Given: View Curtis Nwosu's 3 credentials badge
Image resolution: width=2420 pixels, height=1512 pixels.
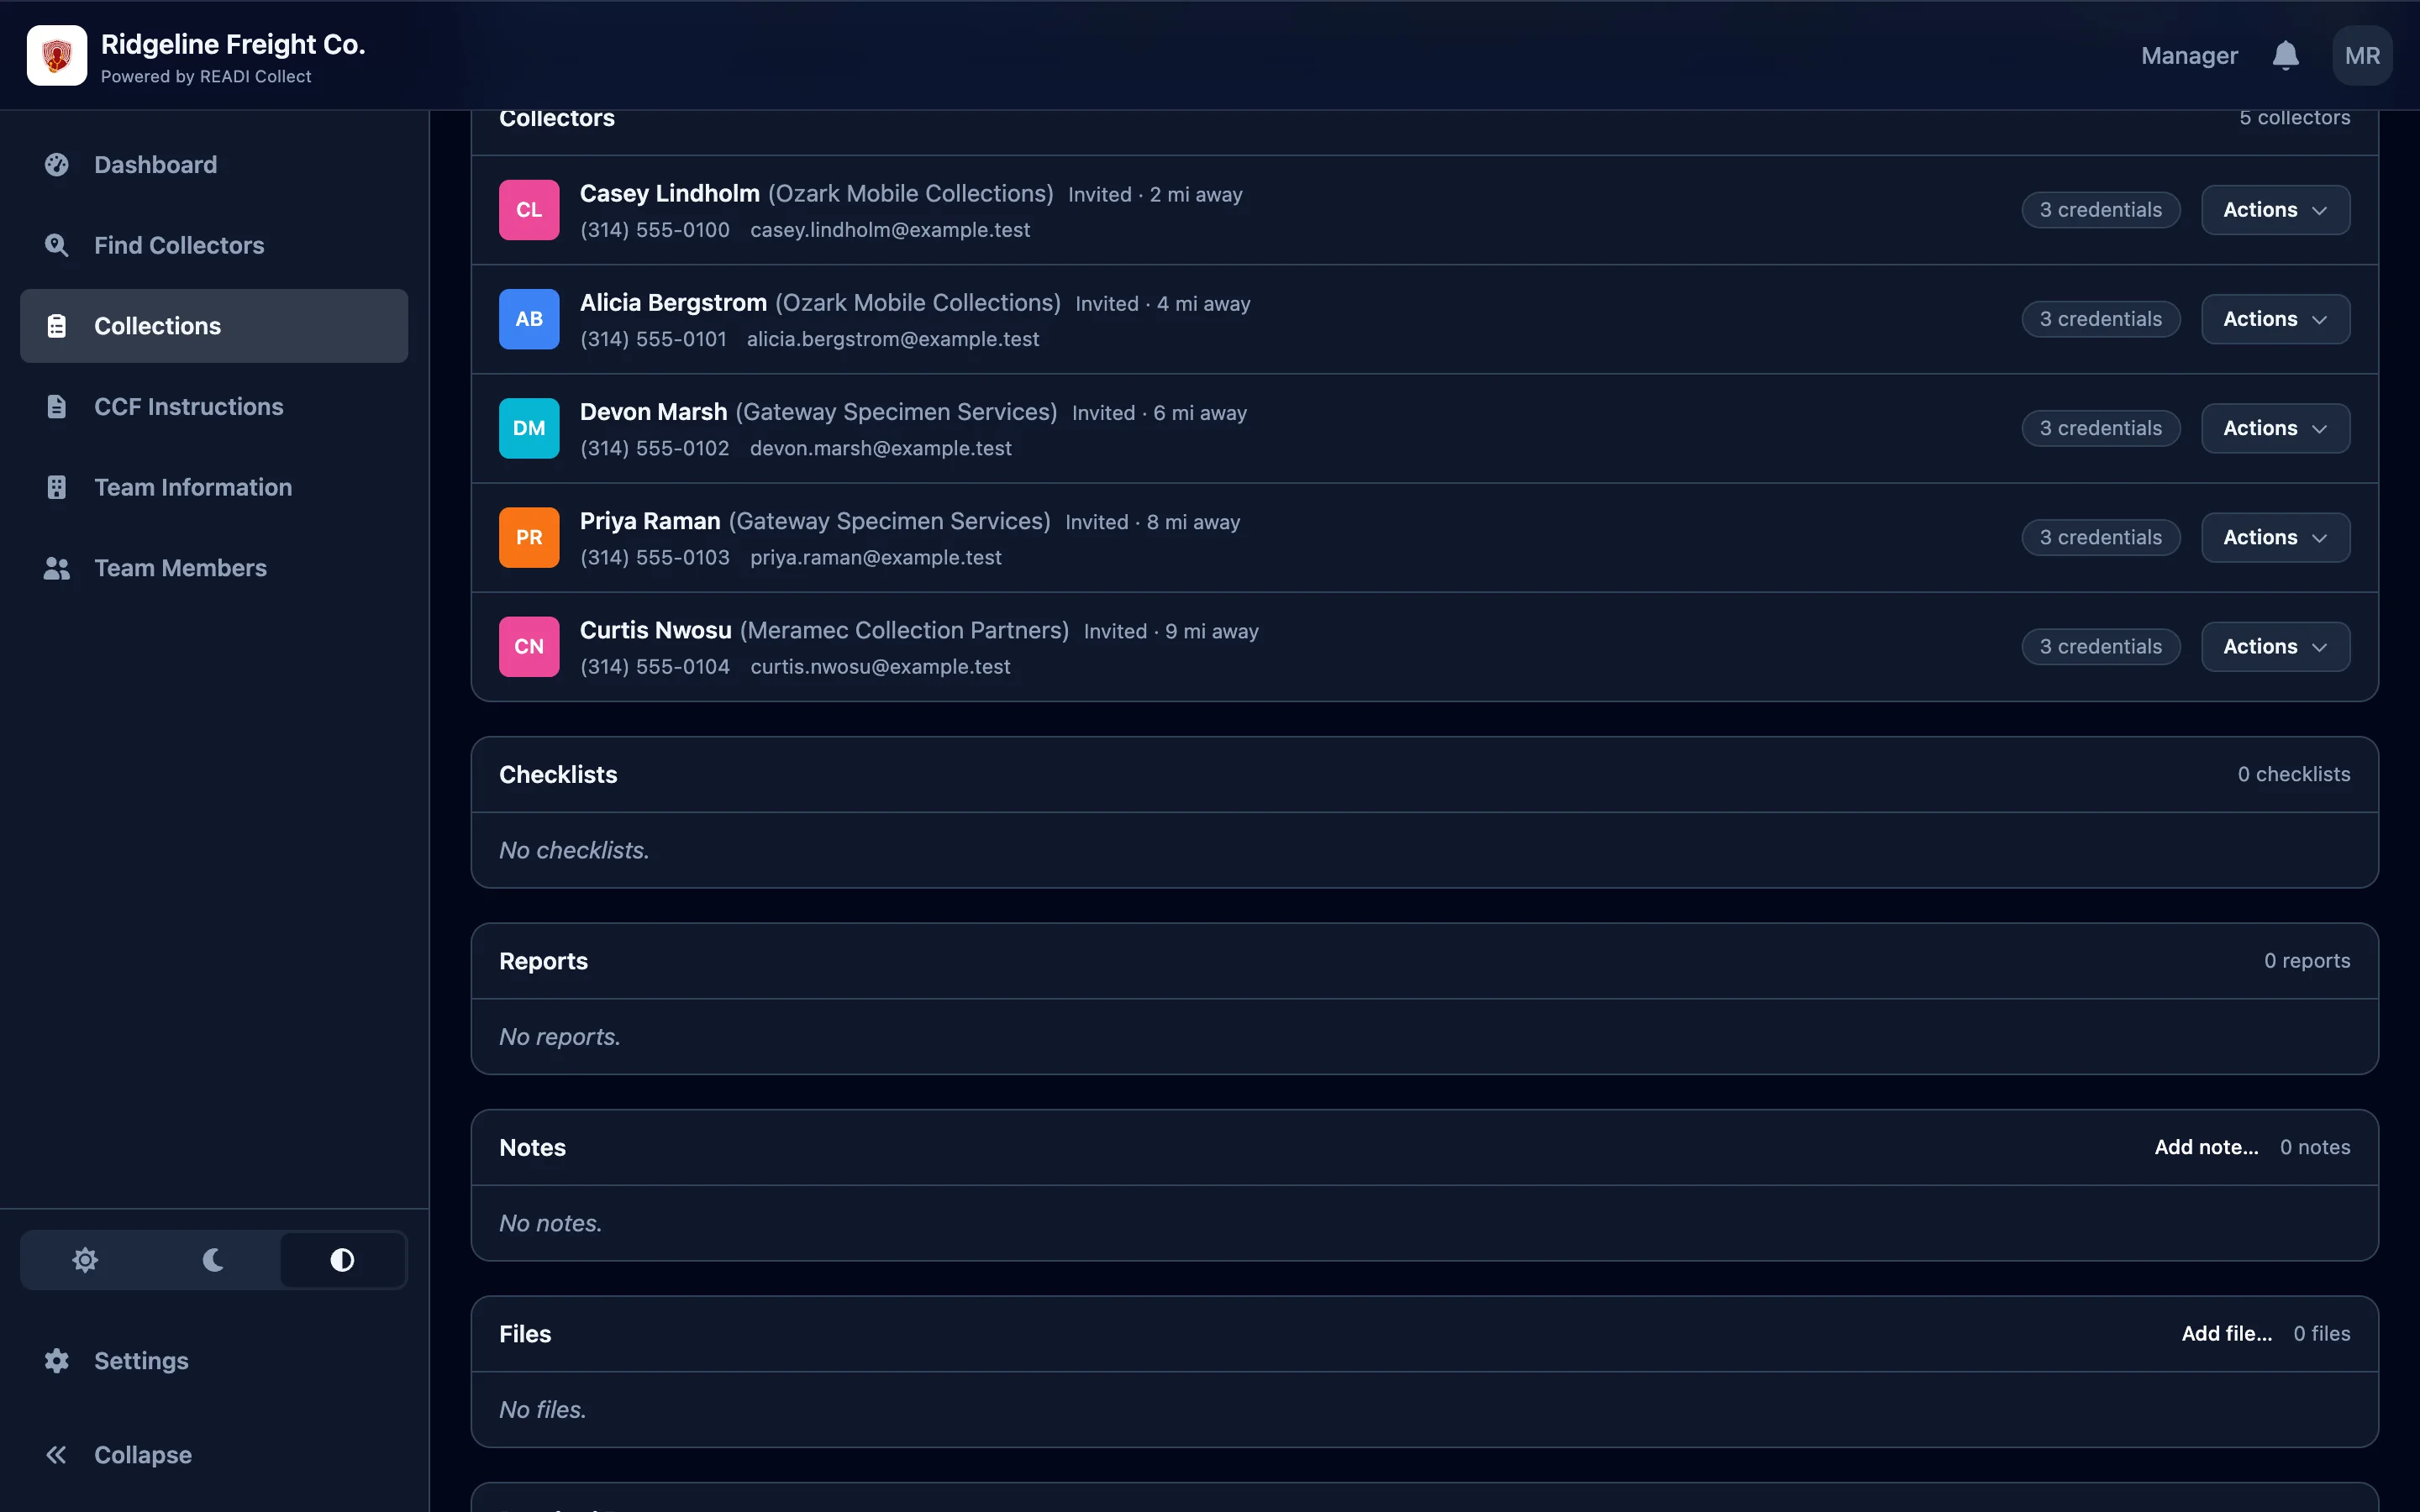Looking at the screenshot, I should [x=2101, y=646].
